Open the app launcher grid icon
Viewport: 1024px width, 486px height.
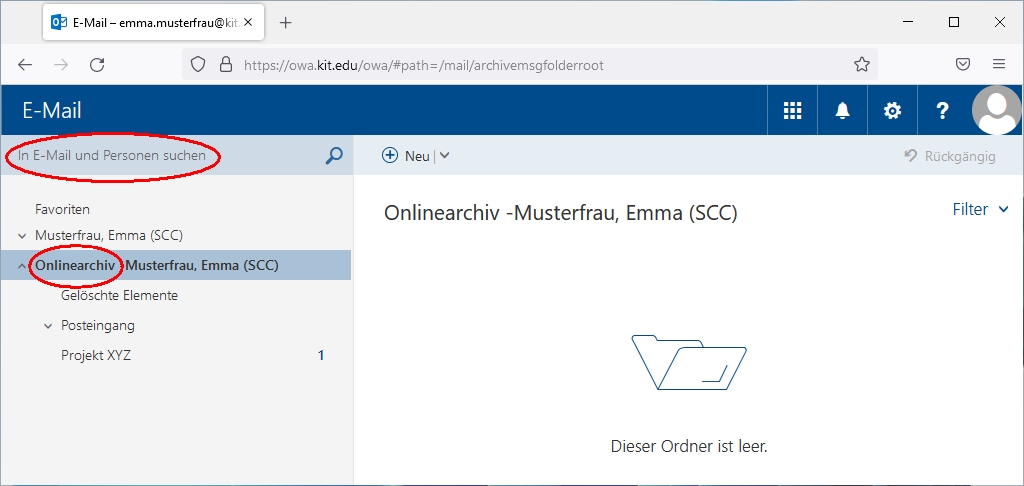(x=793, y=111)
